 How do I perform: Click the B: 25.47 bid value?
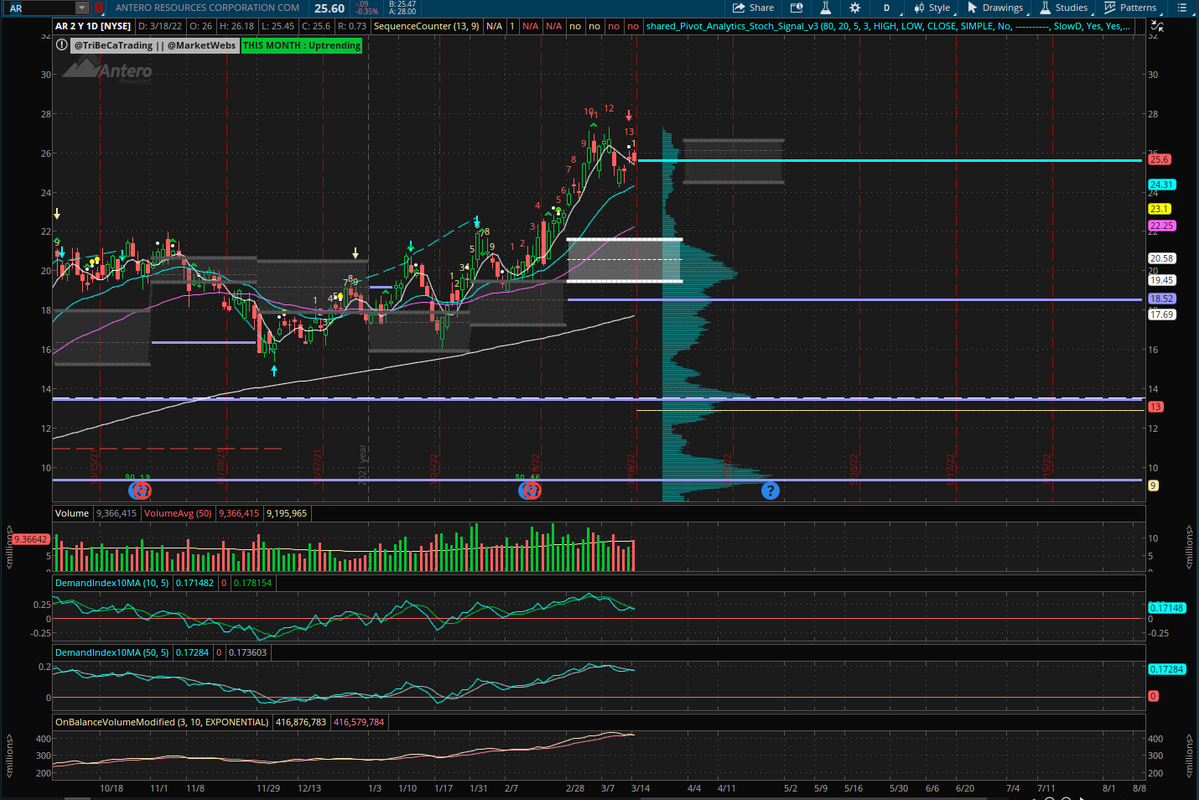point(402,4)
